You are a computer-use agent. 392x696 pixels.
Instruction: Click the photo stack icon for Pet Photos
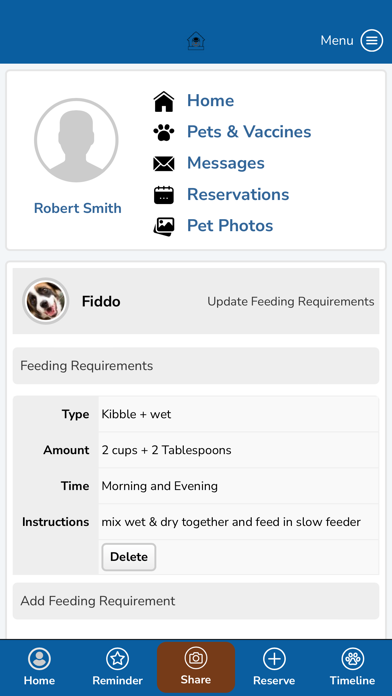tap(164, 226)
